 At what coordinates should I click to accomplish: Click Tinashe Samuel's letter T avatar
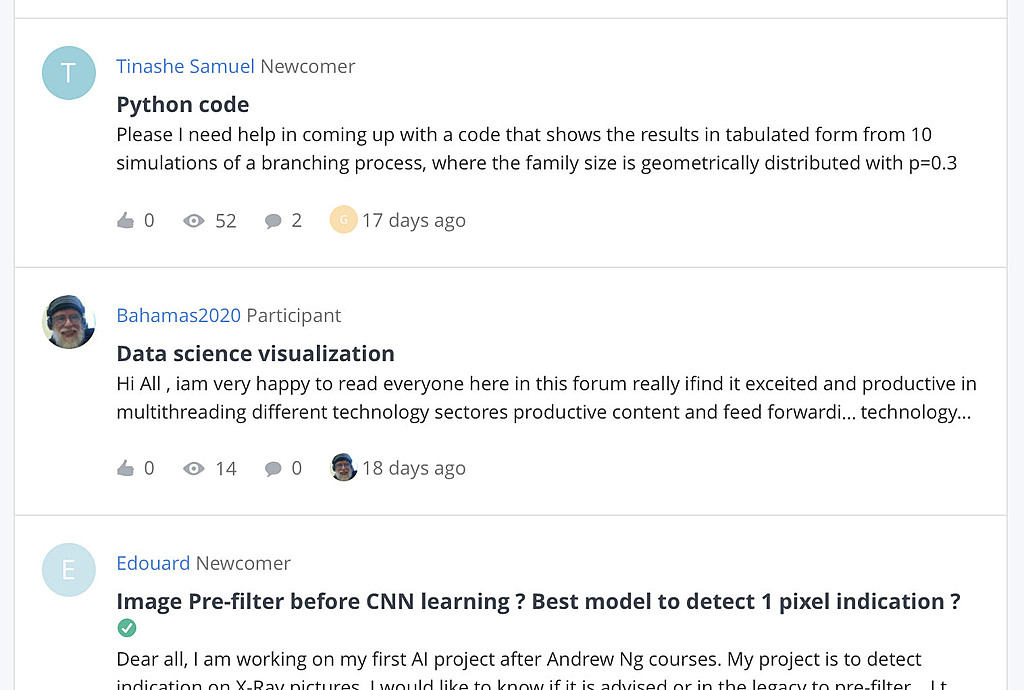click(x=69, y=73)
